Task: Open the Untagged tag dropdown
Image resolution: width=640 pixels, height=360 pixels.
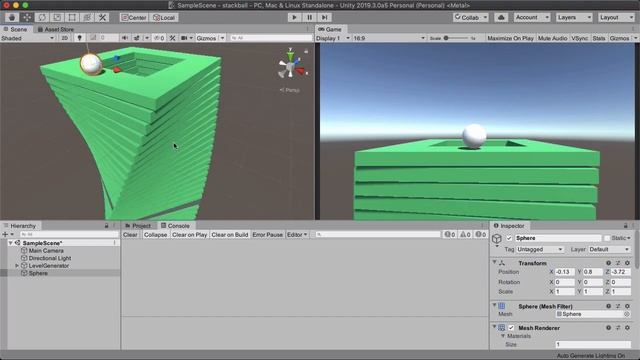Action: tap(540, 249)
